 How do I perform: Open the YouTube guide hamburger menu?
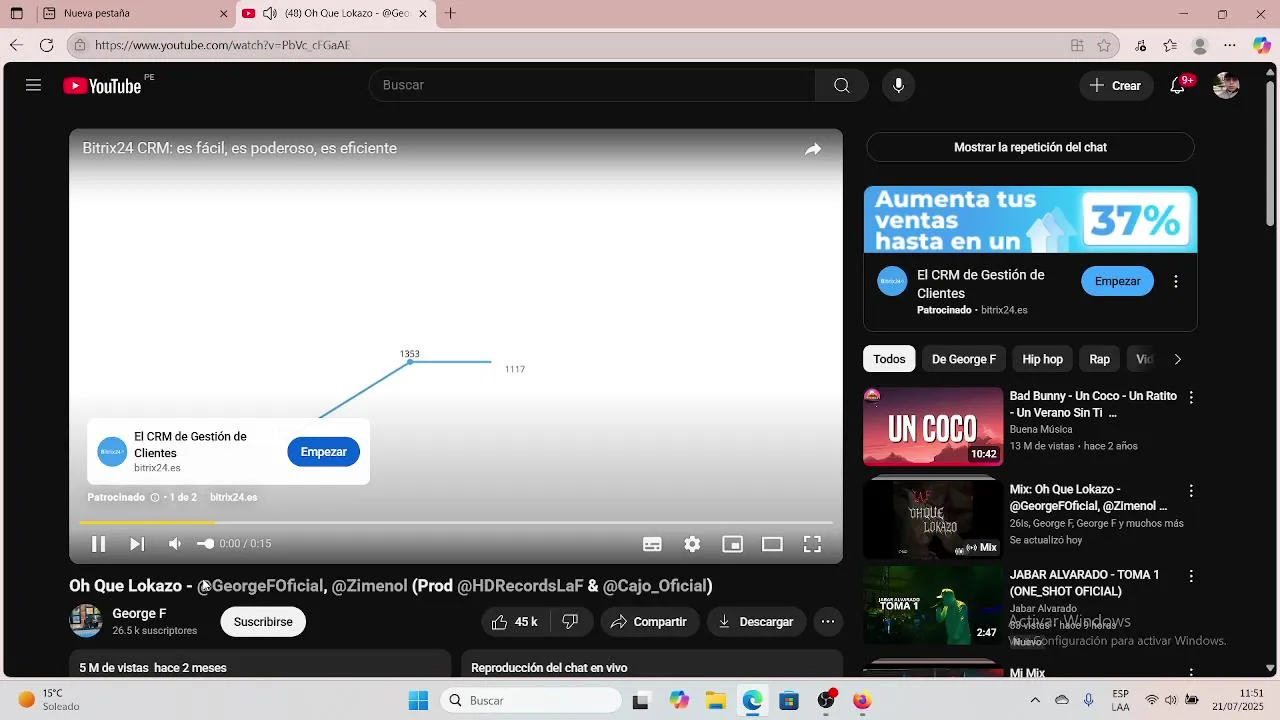pyautogui.click(x=33, y=85)
